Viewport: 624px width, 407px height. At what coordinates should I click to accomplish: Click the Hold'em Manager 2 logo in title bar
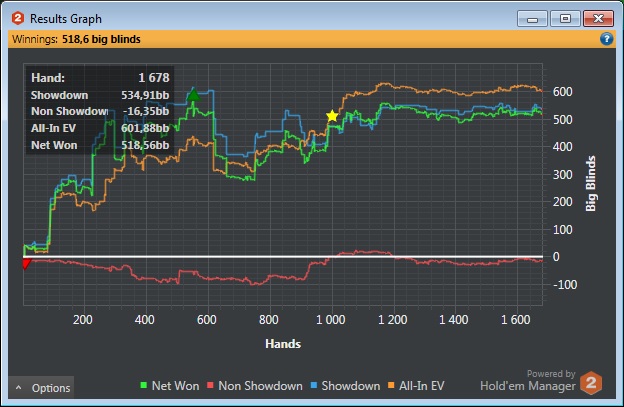pyautogui.click(x=18, y=18)
